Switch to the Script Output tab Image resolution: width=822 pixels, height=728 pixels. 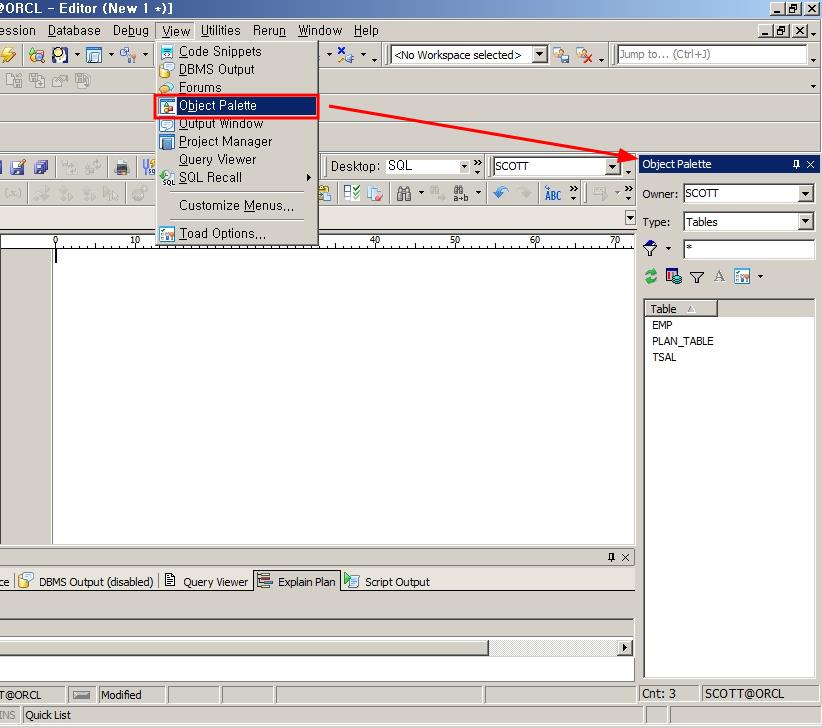pos(396,582)
